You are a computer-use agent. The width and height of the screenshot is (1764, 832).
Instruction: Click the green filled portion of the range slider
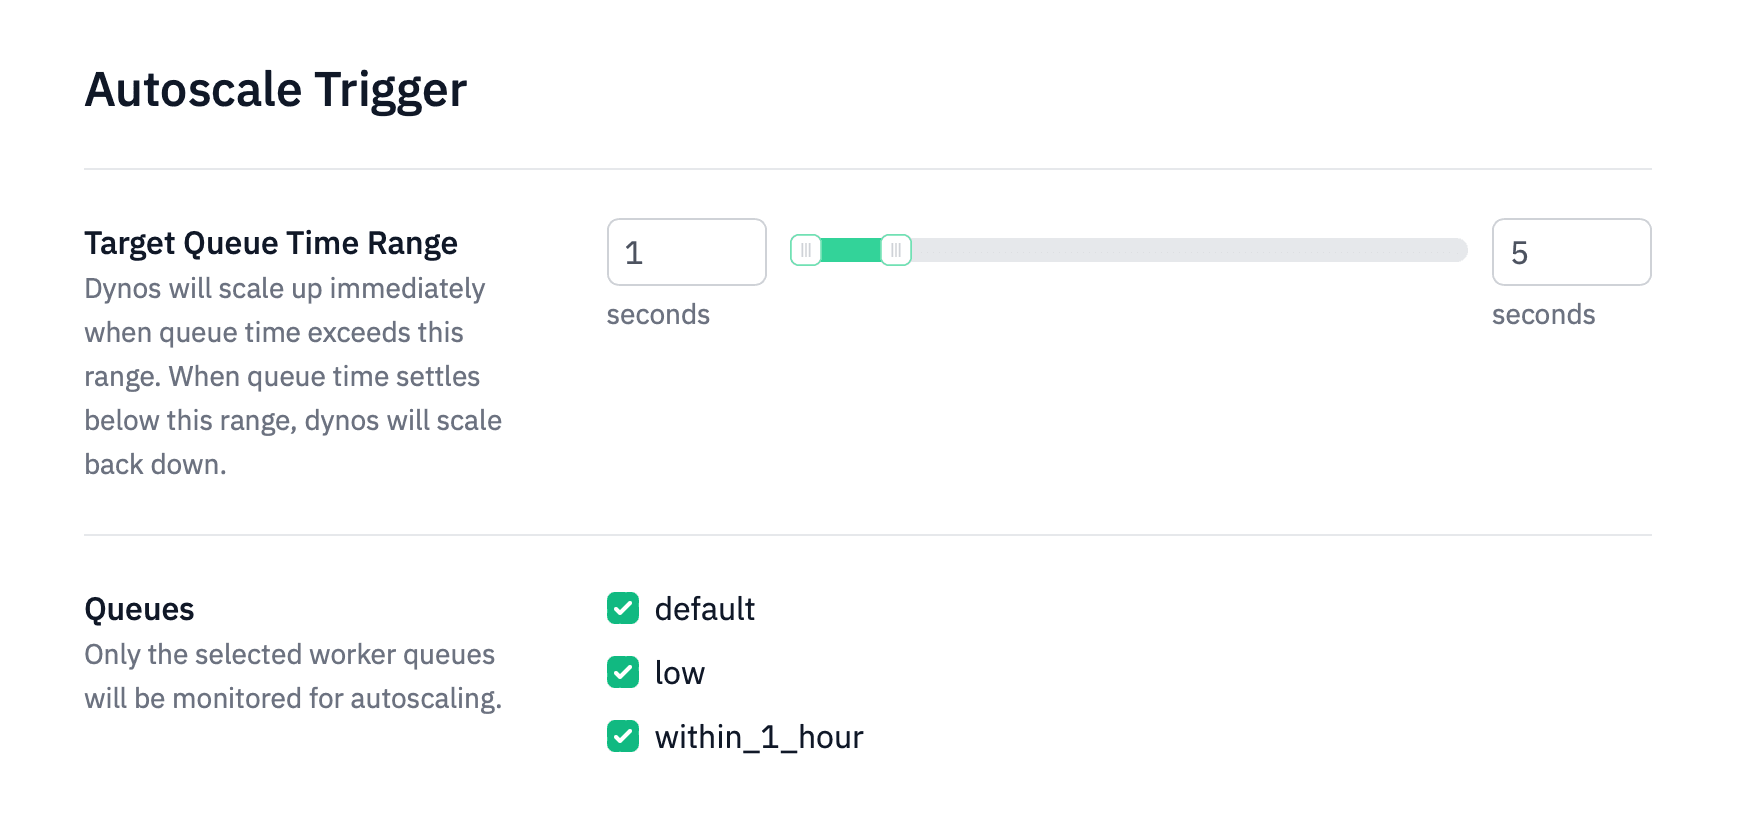pos(850,251)
